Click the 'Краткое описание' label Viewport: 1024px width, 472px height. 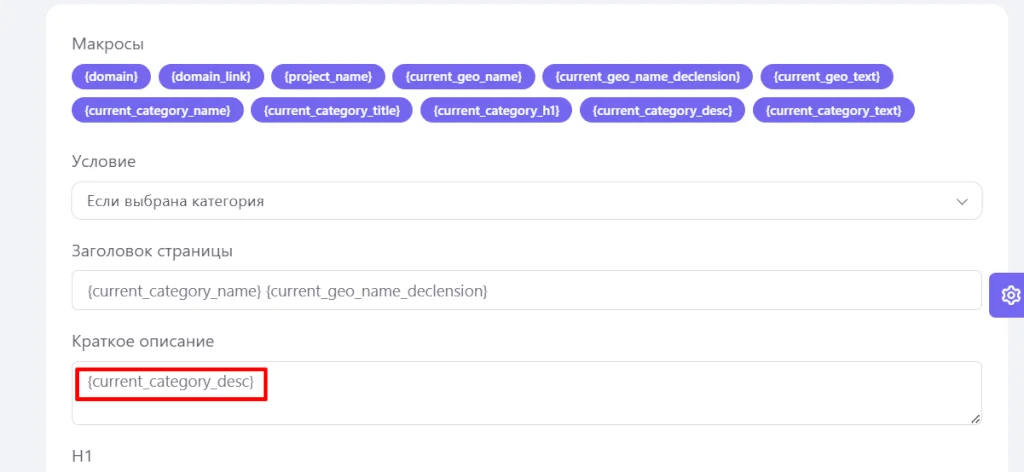point(143,342)
